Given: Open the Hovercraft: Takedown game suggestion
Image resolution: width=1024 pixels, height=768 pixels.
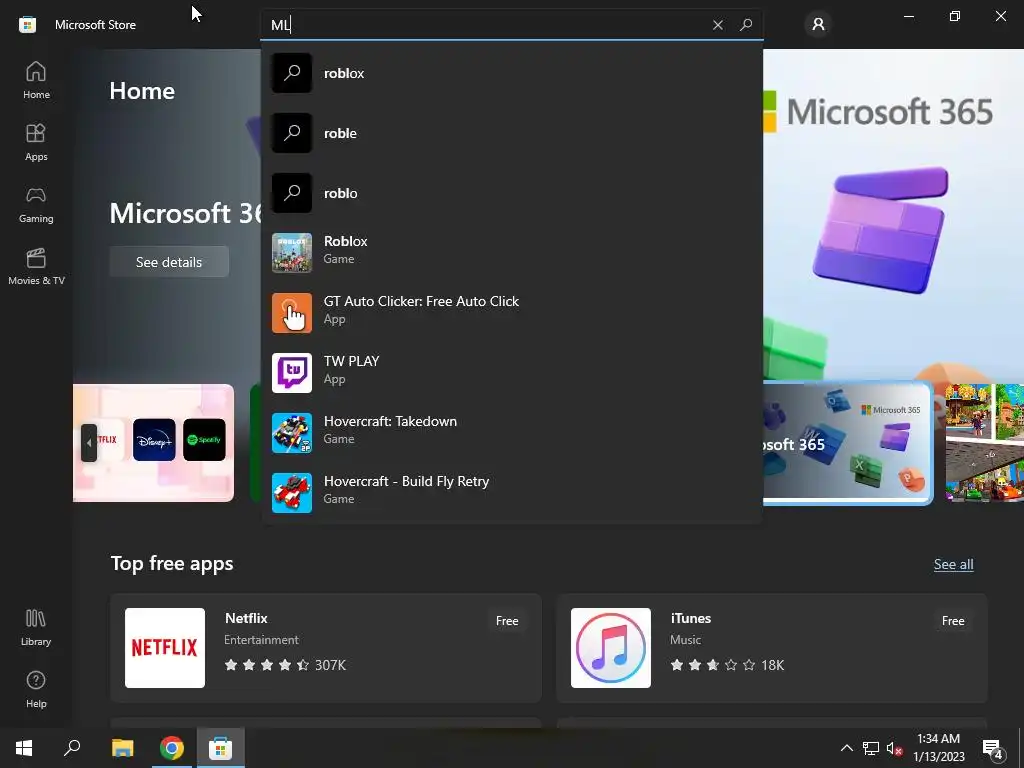Looking at the screenshot, I should coord(511,433).
